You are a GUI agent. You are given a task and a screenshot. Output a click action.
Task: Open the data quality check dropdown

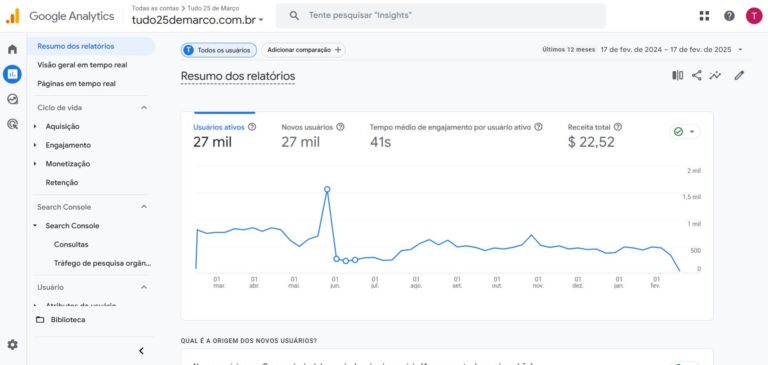pyautogui.click(x=685, y=132)
